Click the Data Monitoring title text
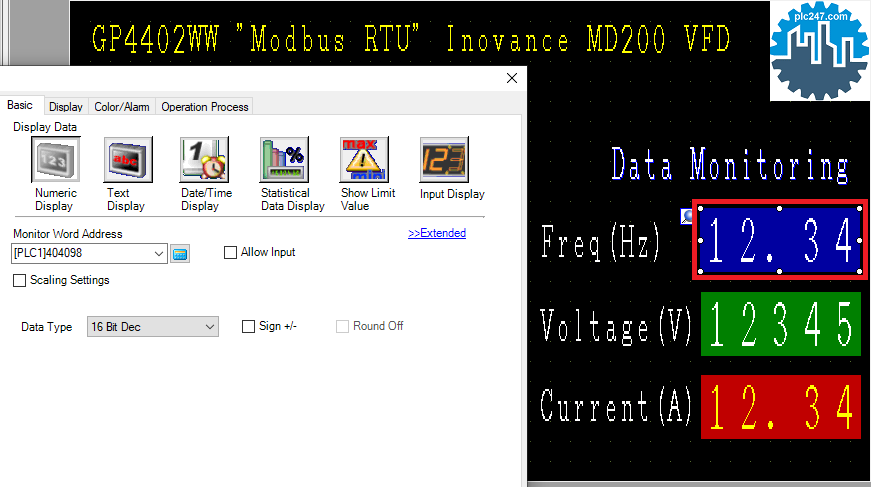Viewport: 871px width, 487px height. point(730,165)
